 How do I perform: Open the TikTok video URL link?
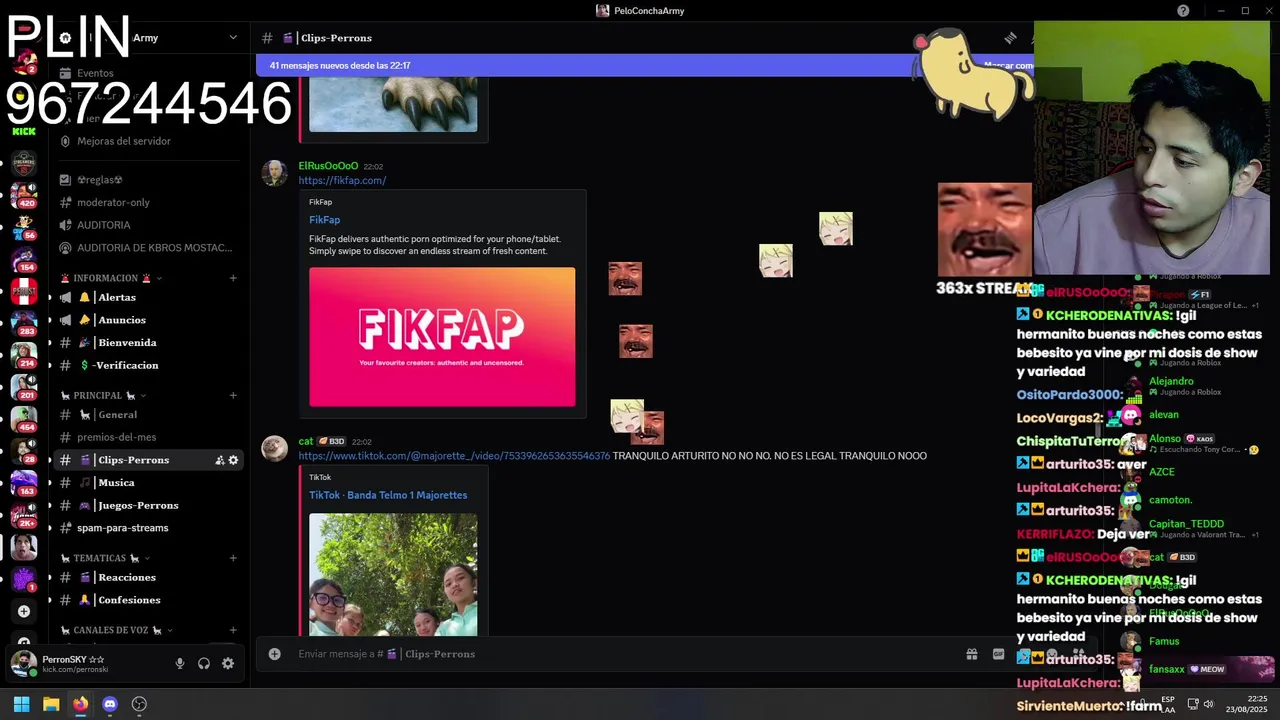pyautogui.click(x=454, y=456)
